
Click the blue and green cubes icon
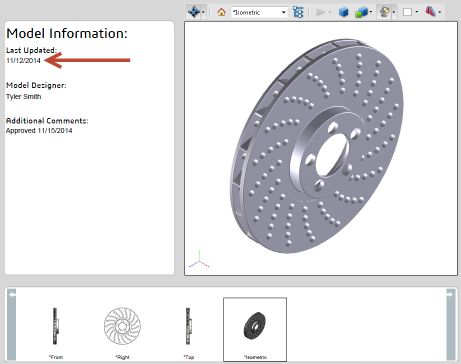(361, 13)
